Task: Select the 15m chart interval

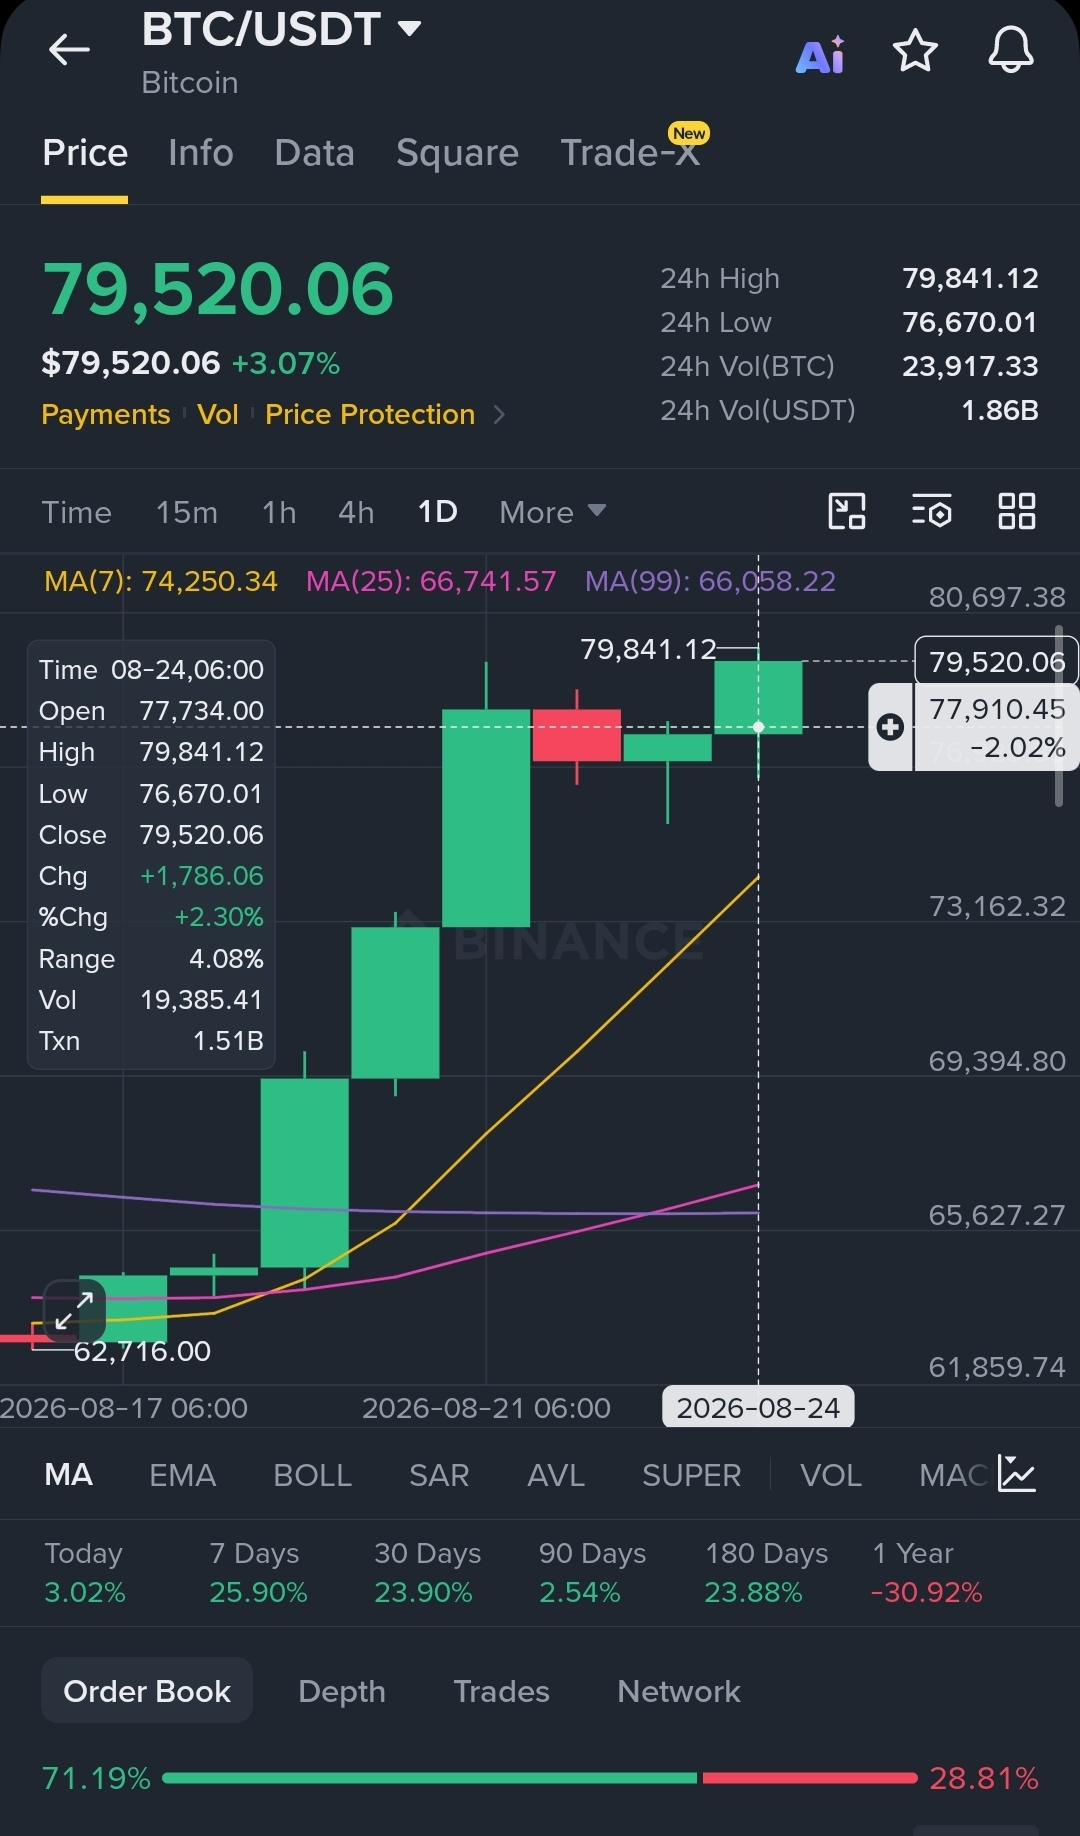Action: point(187,512)
